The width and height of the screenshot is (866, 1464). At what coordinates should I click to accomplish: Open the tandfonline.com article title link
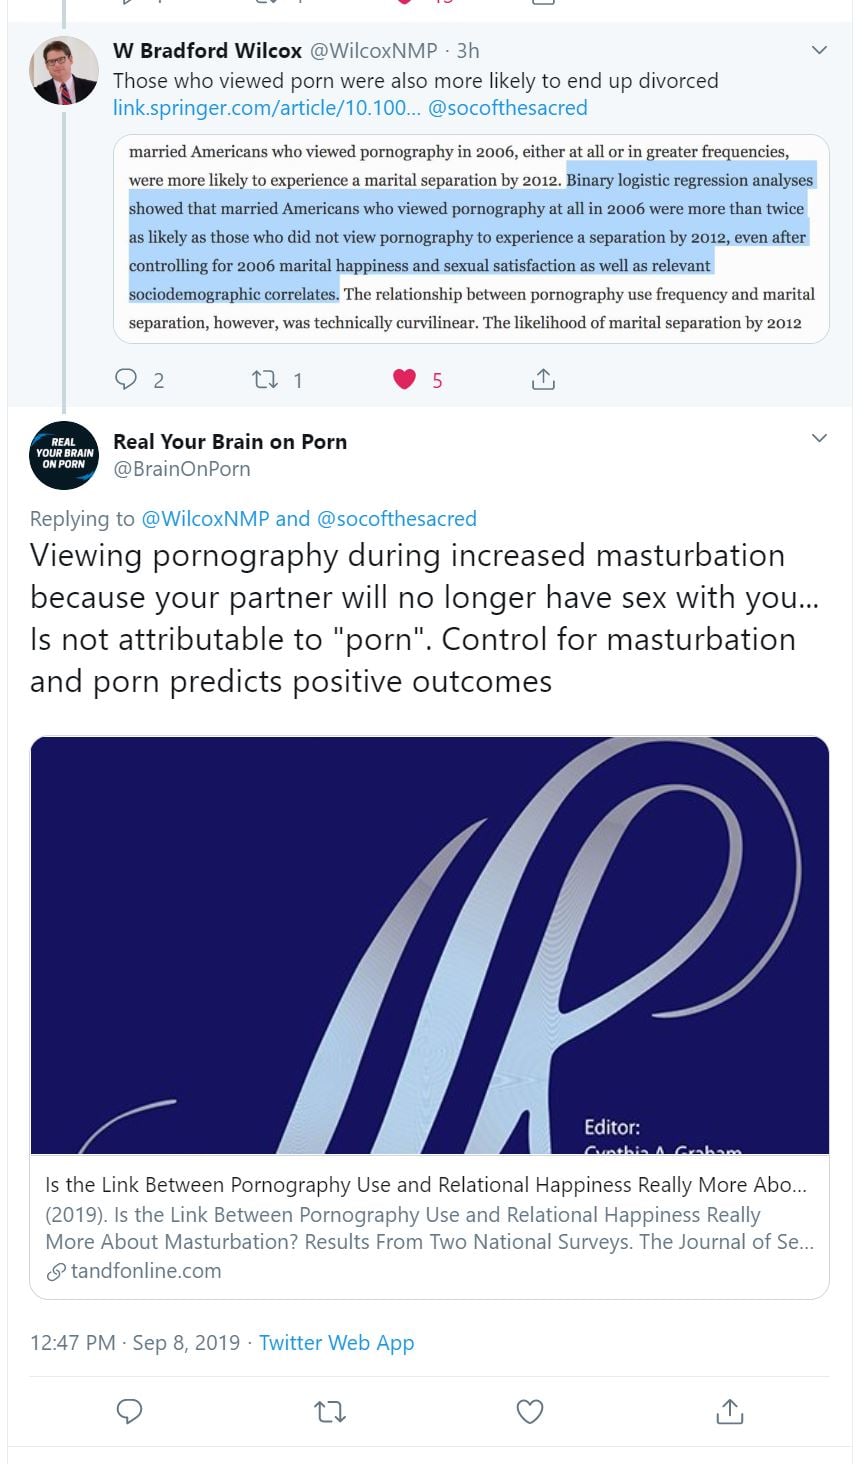pos(426,1185)
